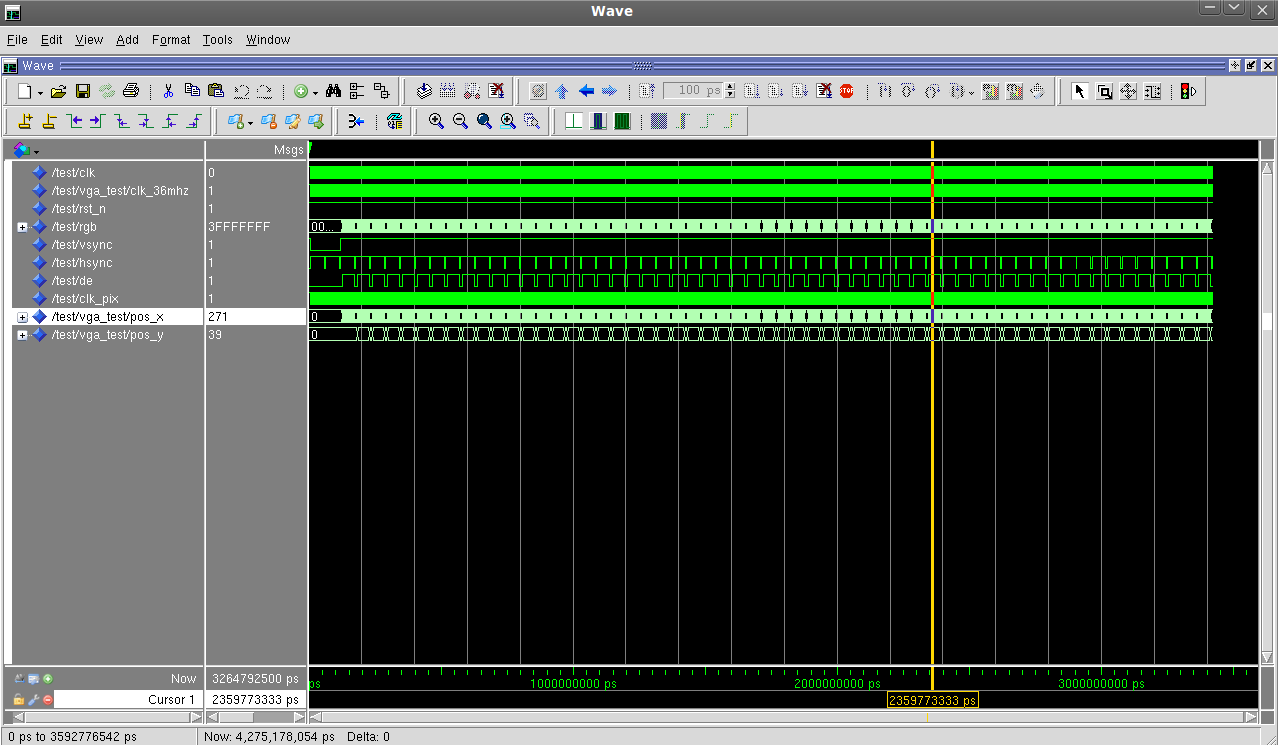Expand the /test/vga_test/pos_y signal
The height and width of the screenshot is (745, 1278).
click(x=22, y=335)
